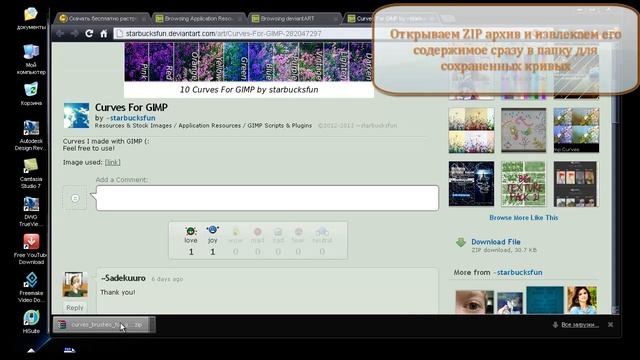640x360 pixels.
Task: Close the downloads bar with X
Action: [611, 324]
